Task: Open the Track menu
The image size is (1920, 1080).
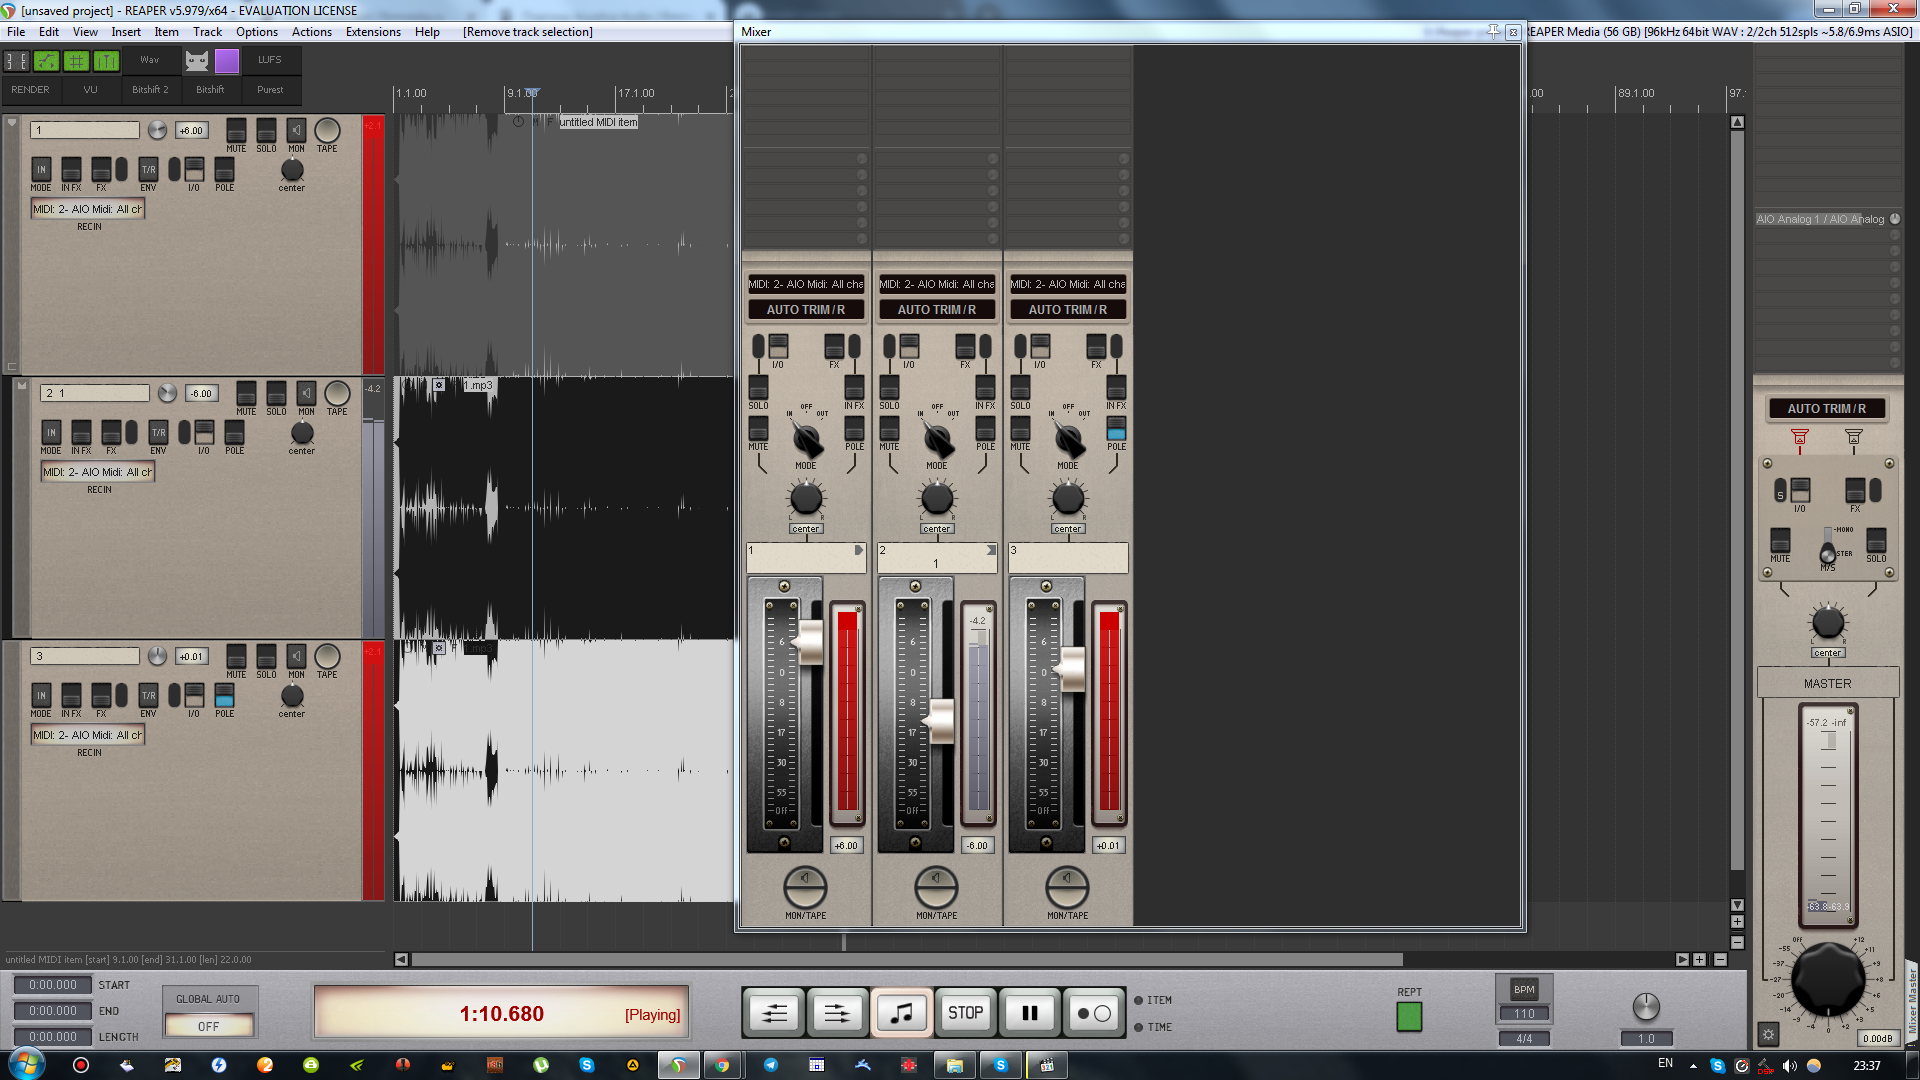Action: [207, 32]
